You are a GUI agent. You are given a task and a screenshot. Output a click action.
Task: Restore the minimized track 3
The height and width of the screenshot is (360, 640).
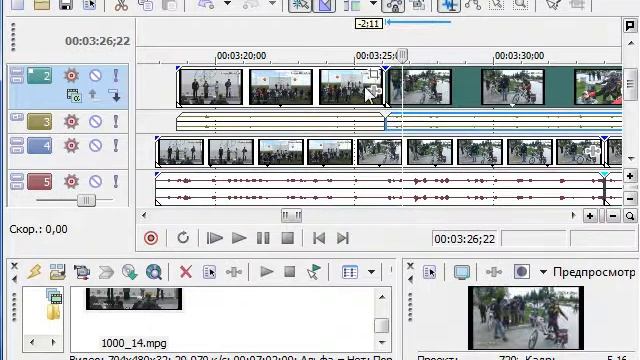(16, 117)
